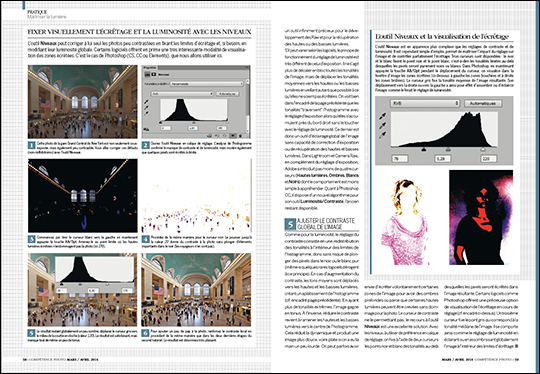Click the gamma field showing 1,26
This screenshot has width=540, height=374.
[443, 159]
